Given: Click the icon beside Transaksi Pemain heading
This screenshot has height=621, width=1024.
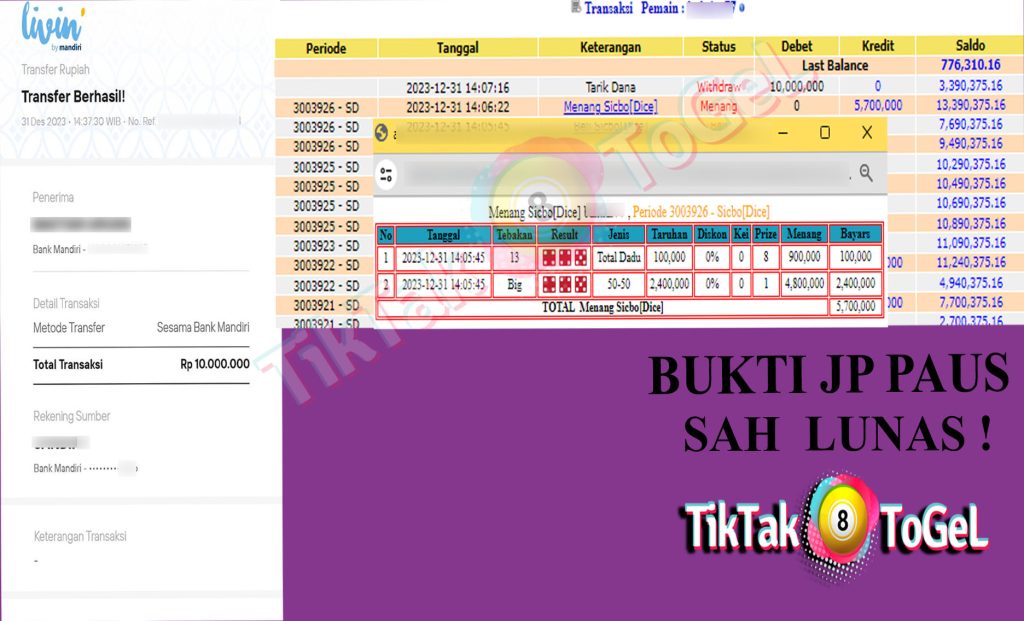Looking at the screenshot, I should [x=576, y=7].
